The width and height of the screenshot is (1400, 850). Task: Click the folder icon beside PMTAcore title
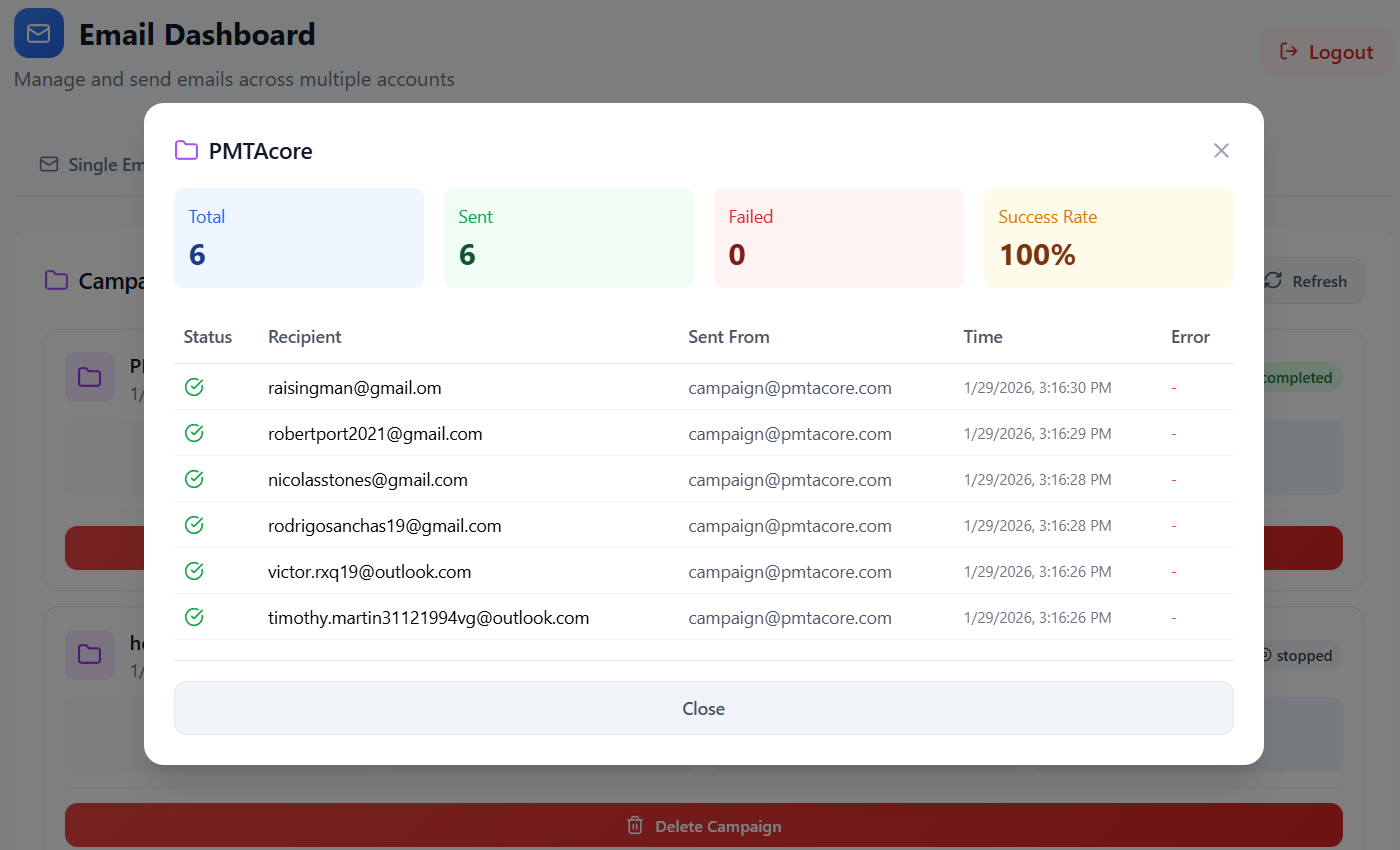[x=186, y=149]
